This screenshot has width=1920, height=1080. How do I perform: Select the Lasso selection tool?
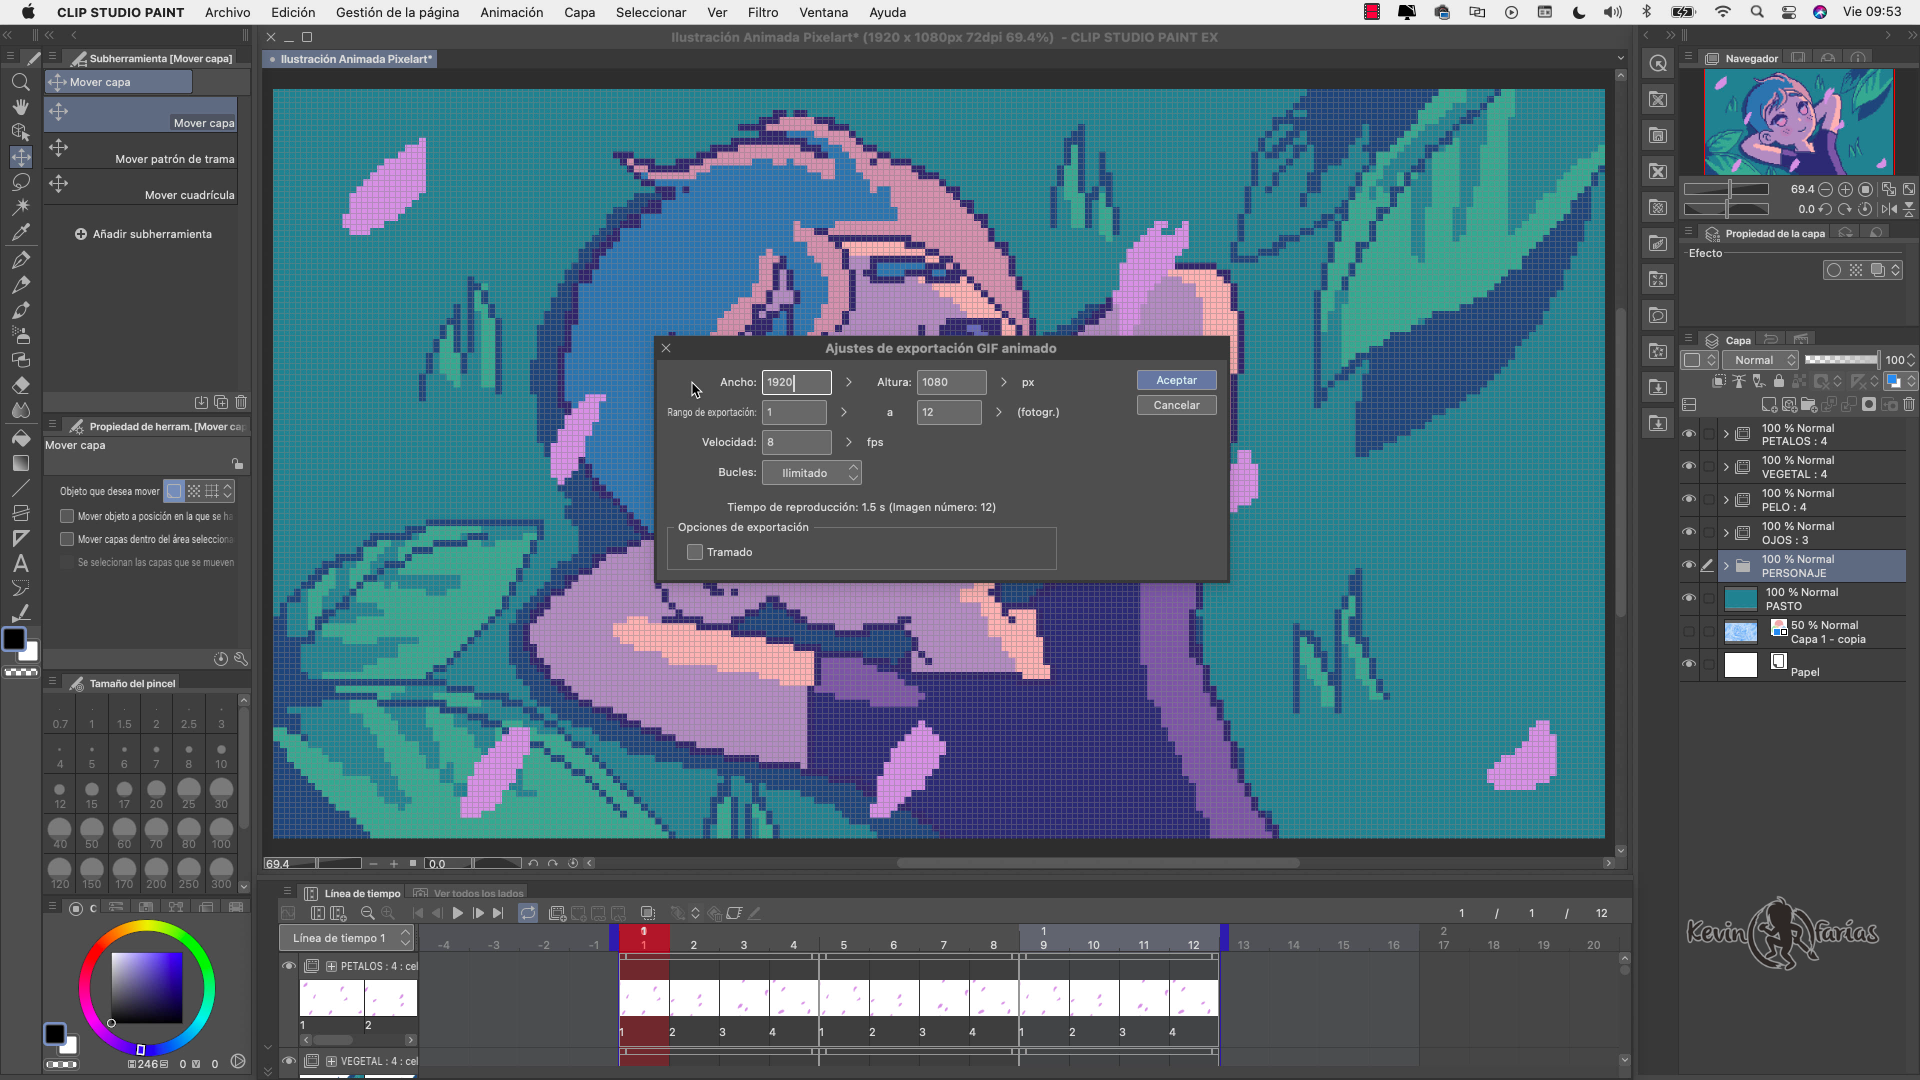(20, 182)
